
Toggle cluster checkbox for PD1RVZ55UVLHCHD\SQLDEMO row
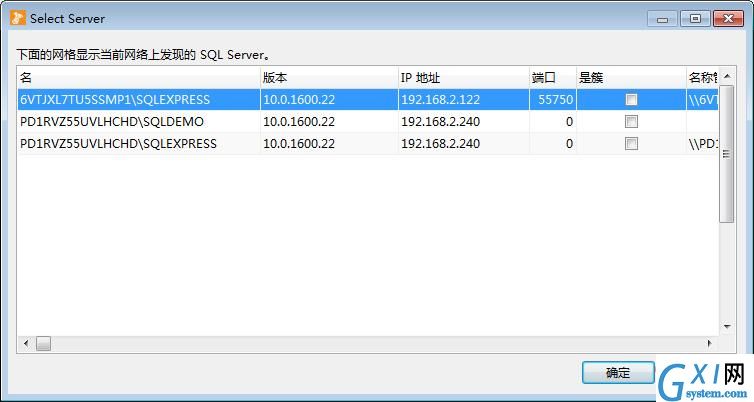(631, 122)
